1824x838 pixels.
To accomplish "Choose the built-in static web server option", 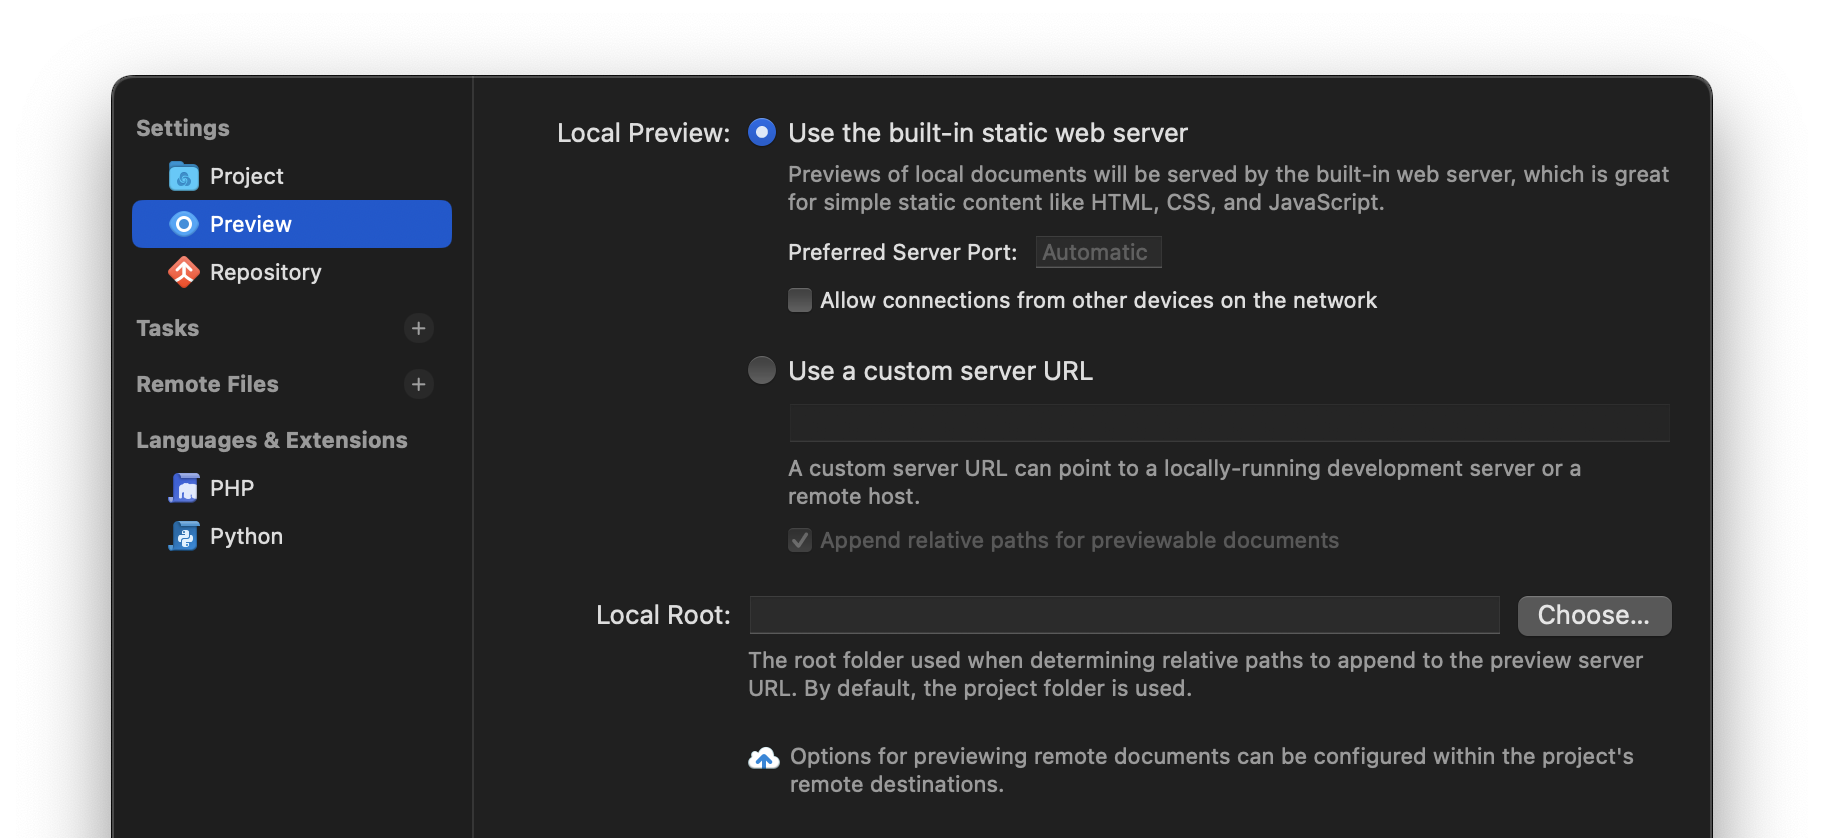I will point(762,132).
